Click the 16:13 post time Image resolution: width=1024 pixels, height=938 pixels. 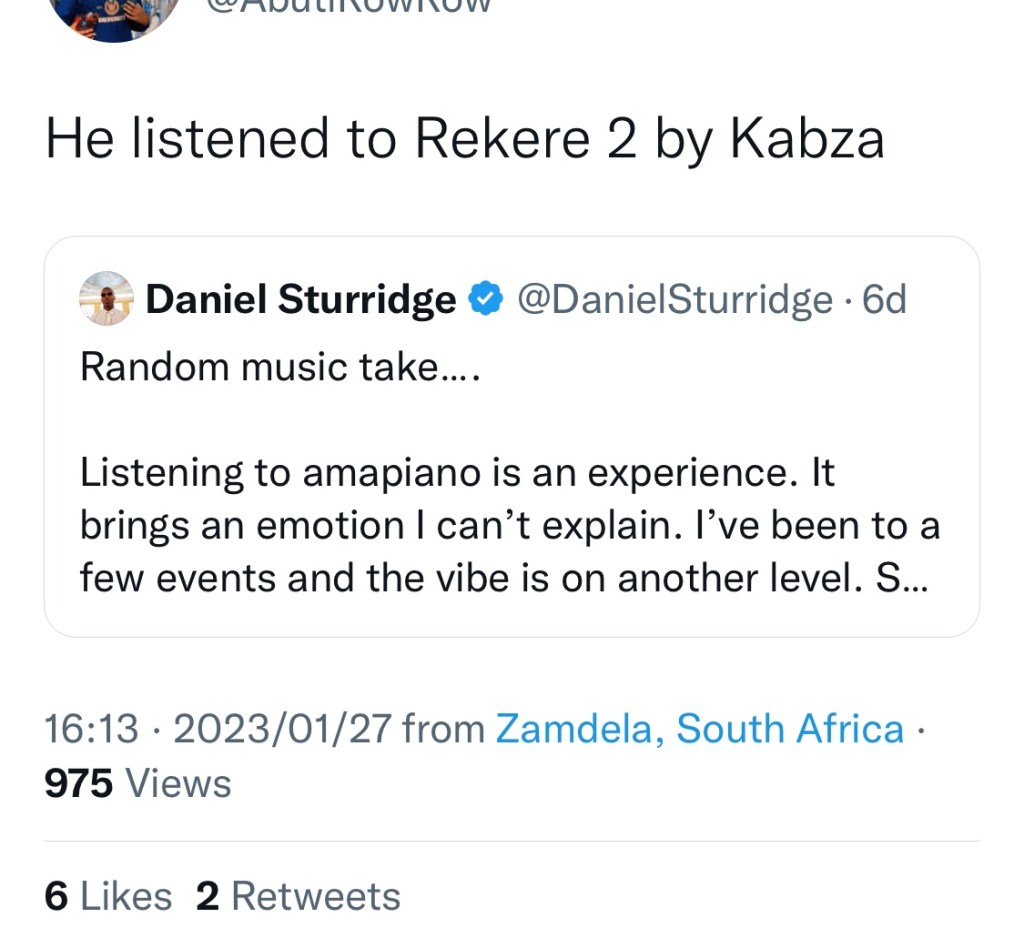point(92,729)
